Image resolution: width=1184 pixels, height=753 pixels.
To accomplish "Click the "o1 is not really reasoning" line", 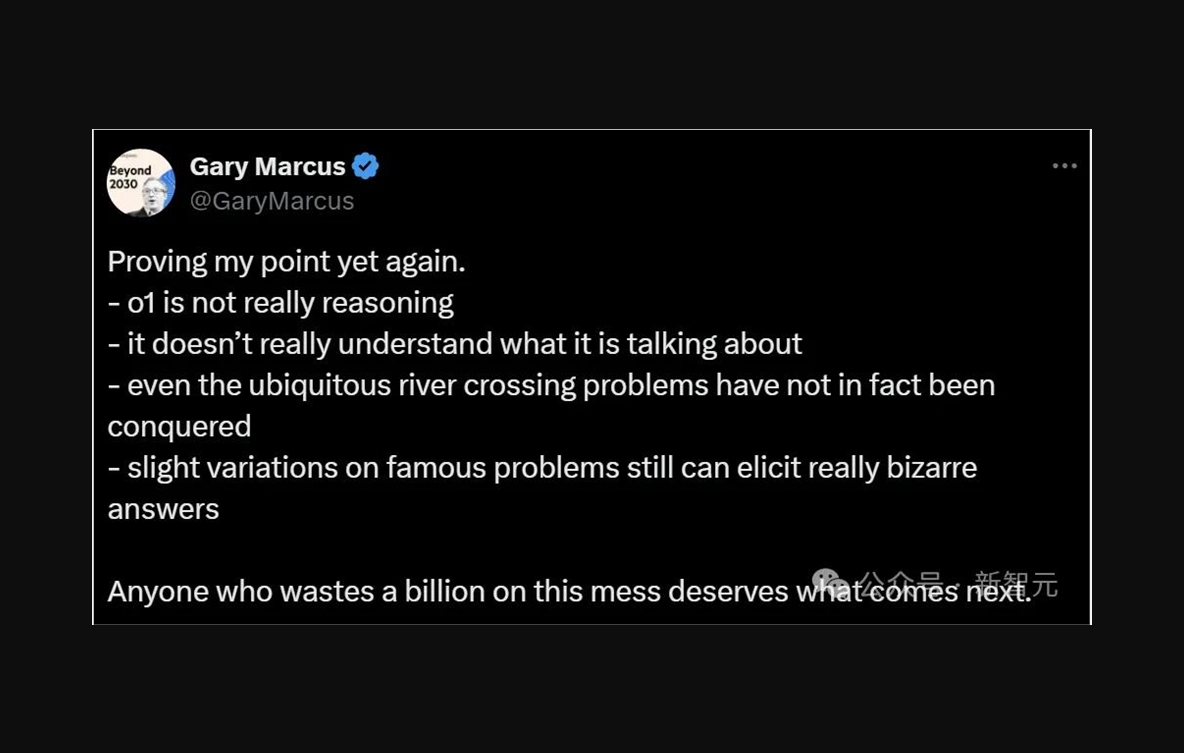I will pyautogui.click(x=290, y=303).
